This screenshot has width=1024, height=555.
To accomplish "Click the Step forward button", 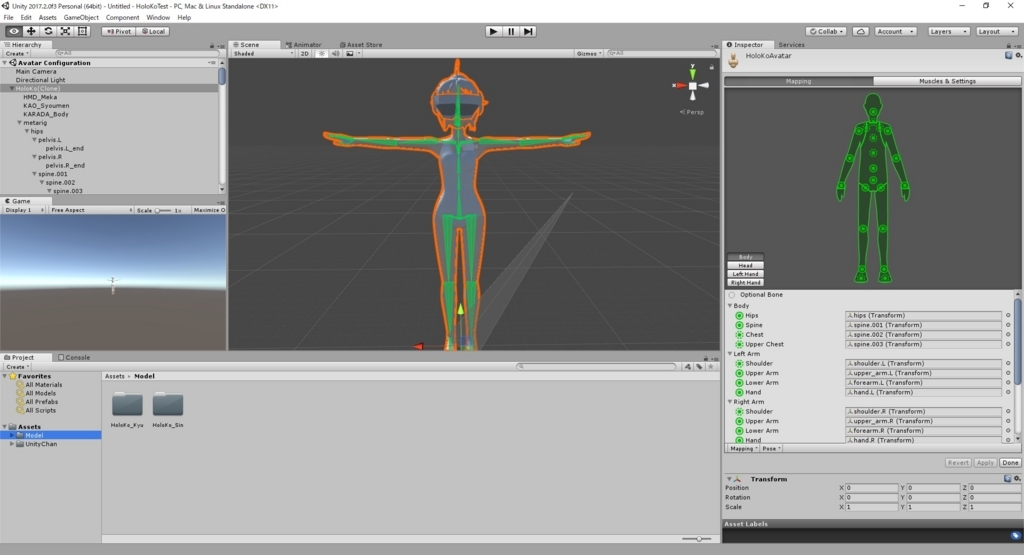I will click(528, 31).
